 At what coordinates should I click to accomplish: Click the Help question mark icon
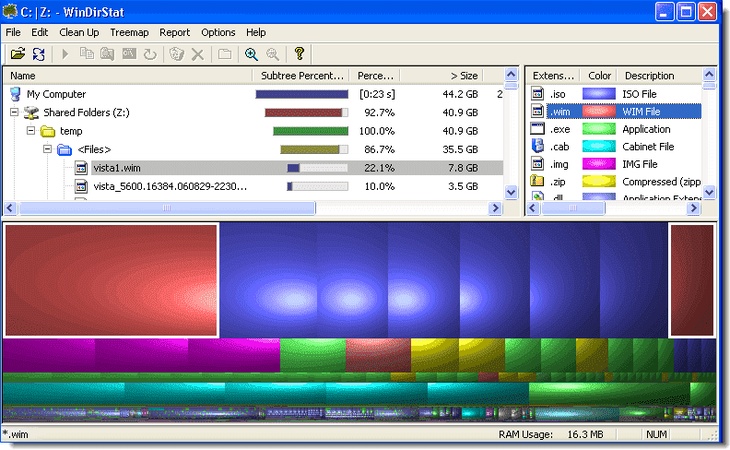pos(299,54)
